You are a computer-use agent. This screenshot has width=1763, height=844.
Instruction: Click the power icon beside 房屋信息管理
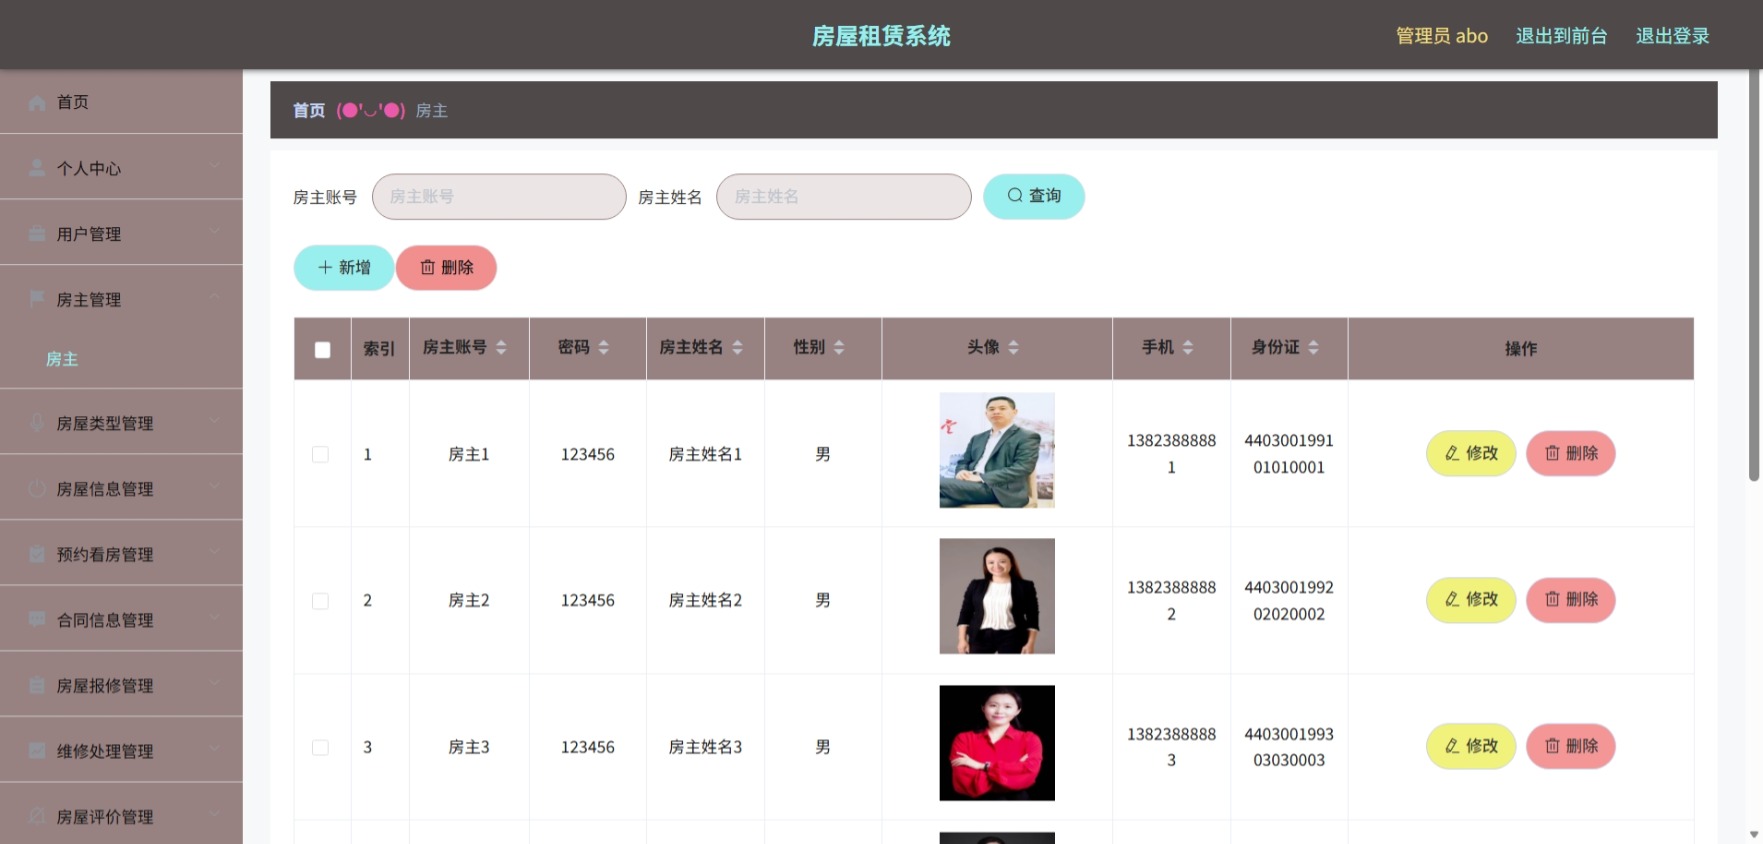coord(37,489)
